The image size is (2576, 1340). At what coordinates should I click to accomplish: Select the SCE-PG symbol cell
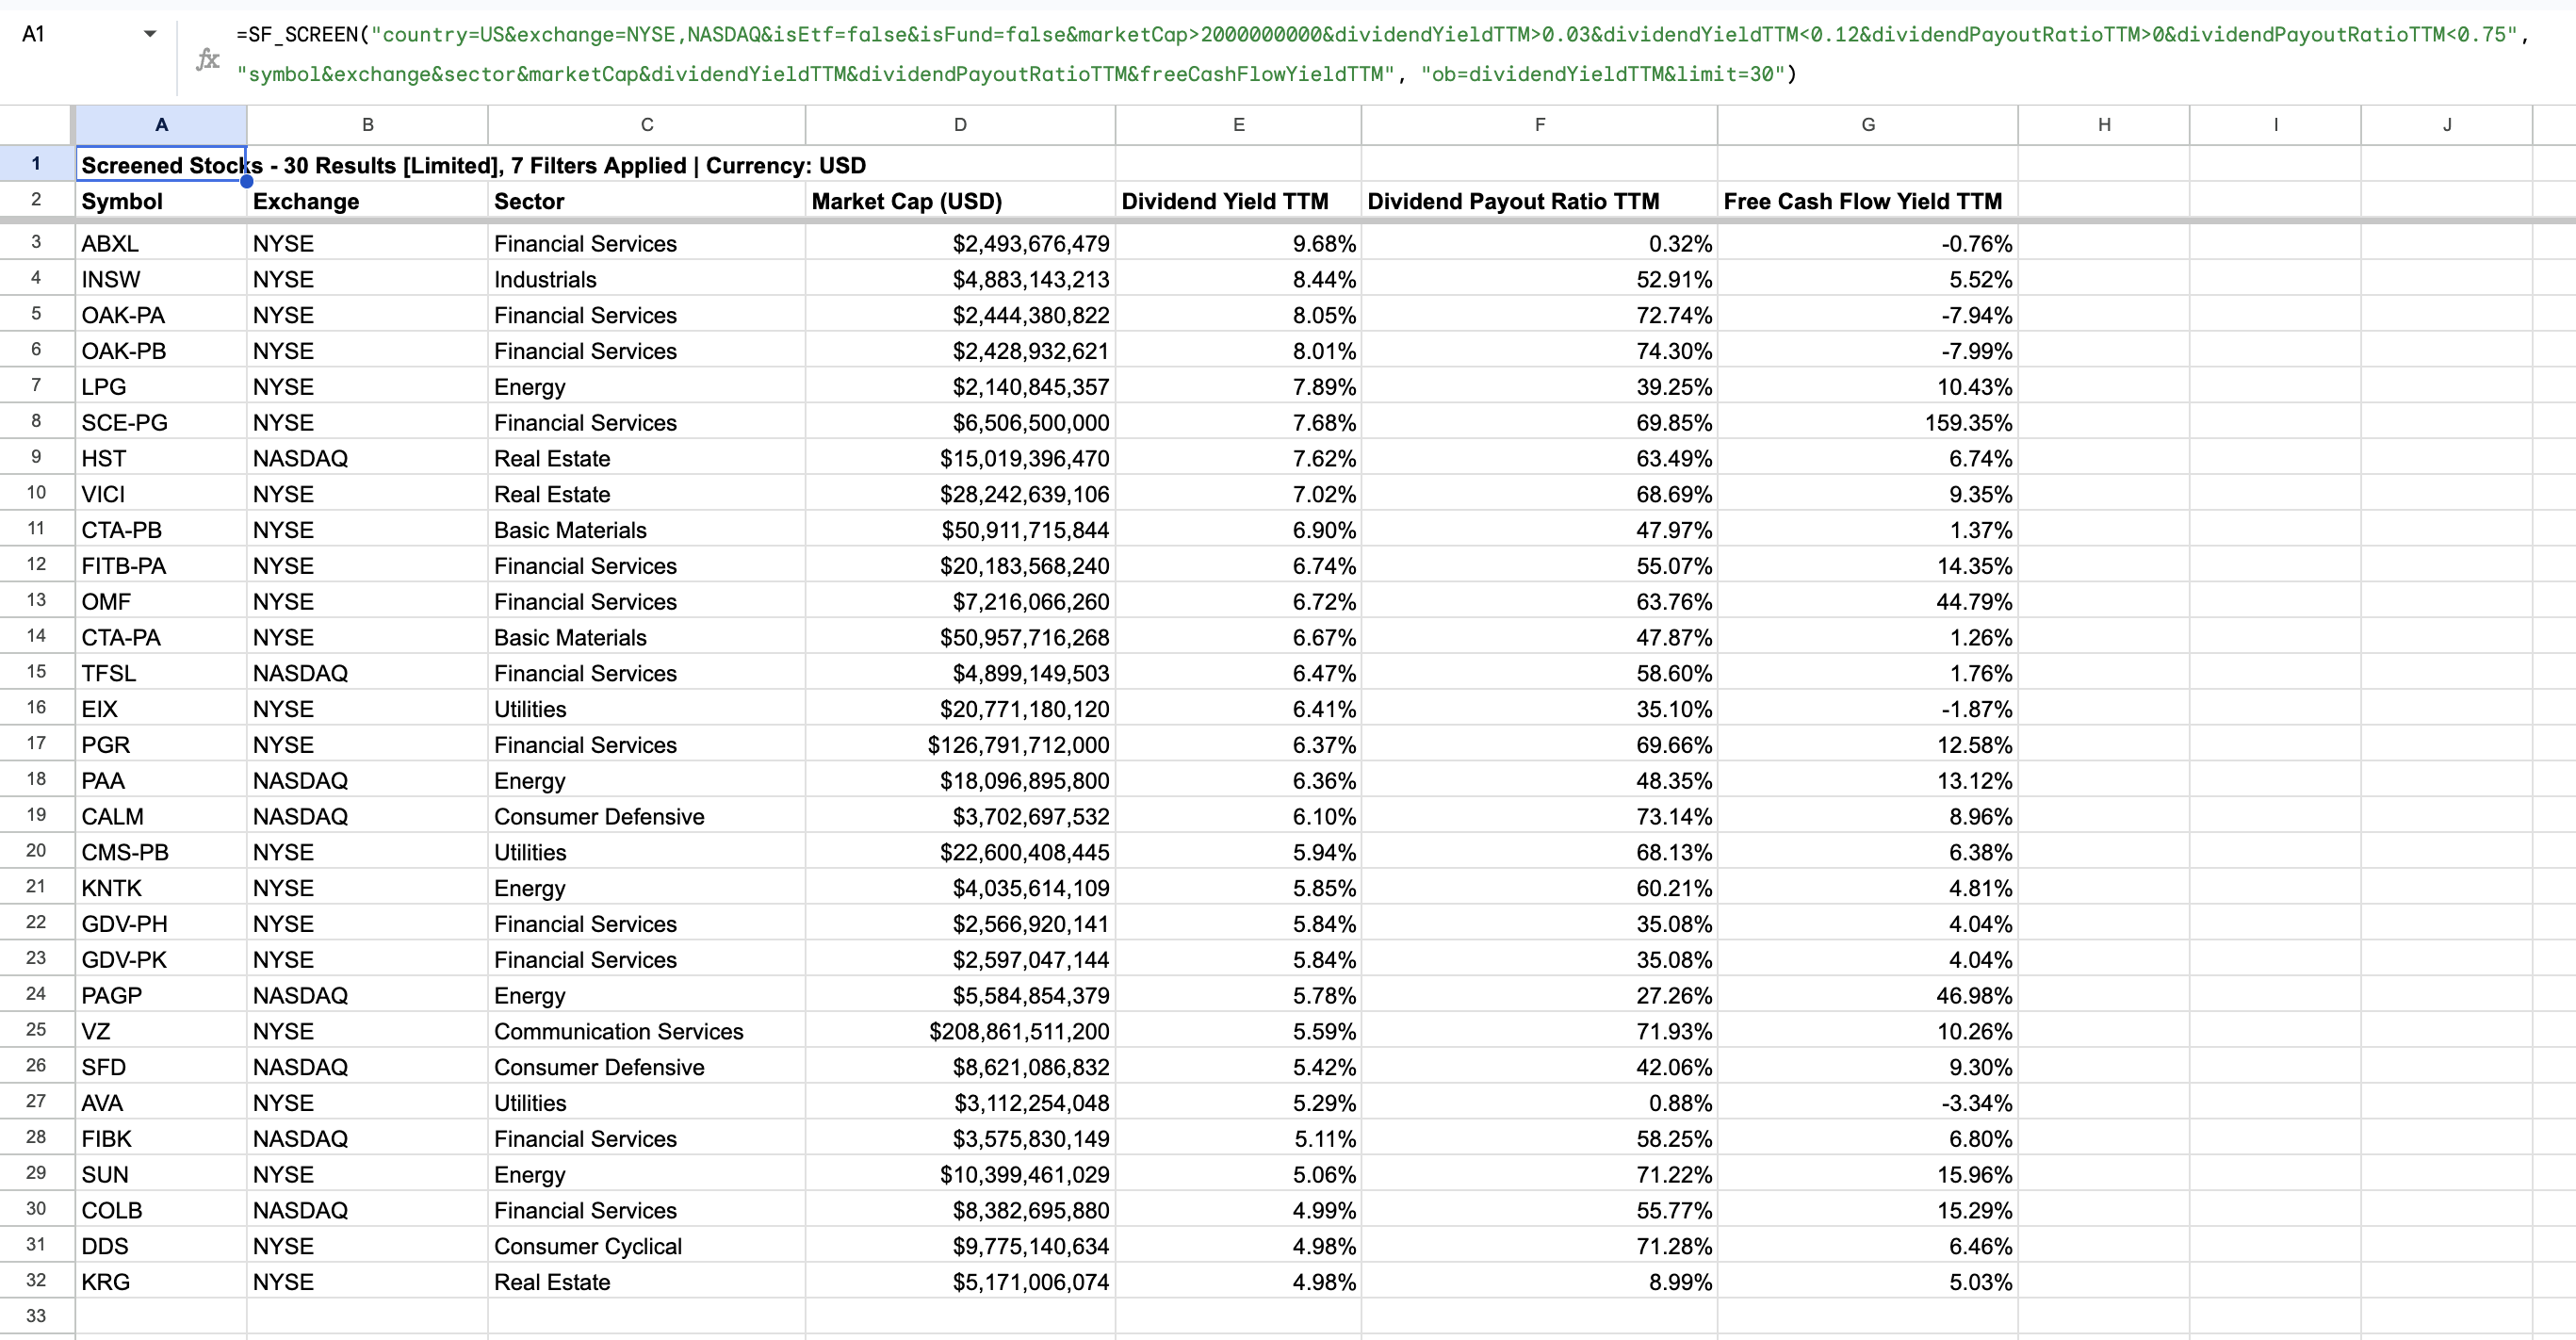pyautogui.click(x=161, y=423)
